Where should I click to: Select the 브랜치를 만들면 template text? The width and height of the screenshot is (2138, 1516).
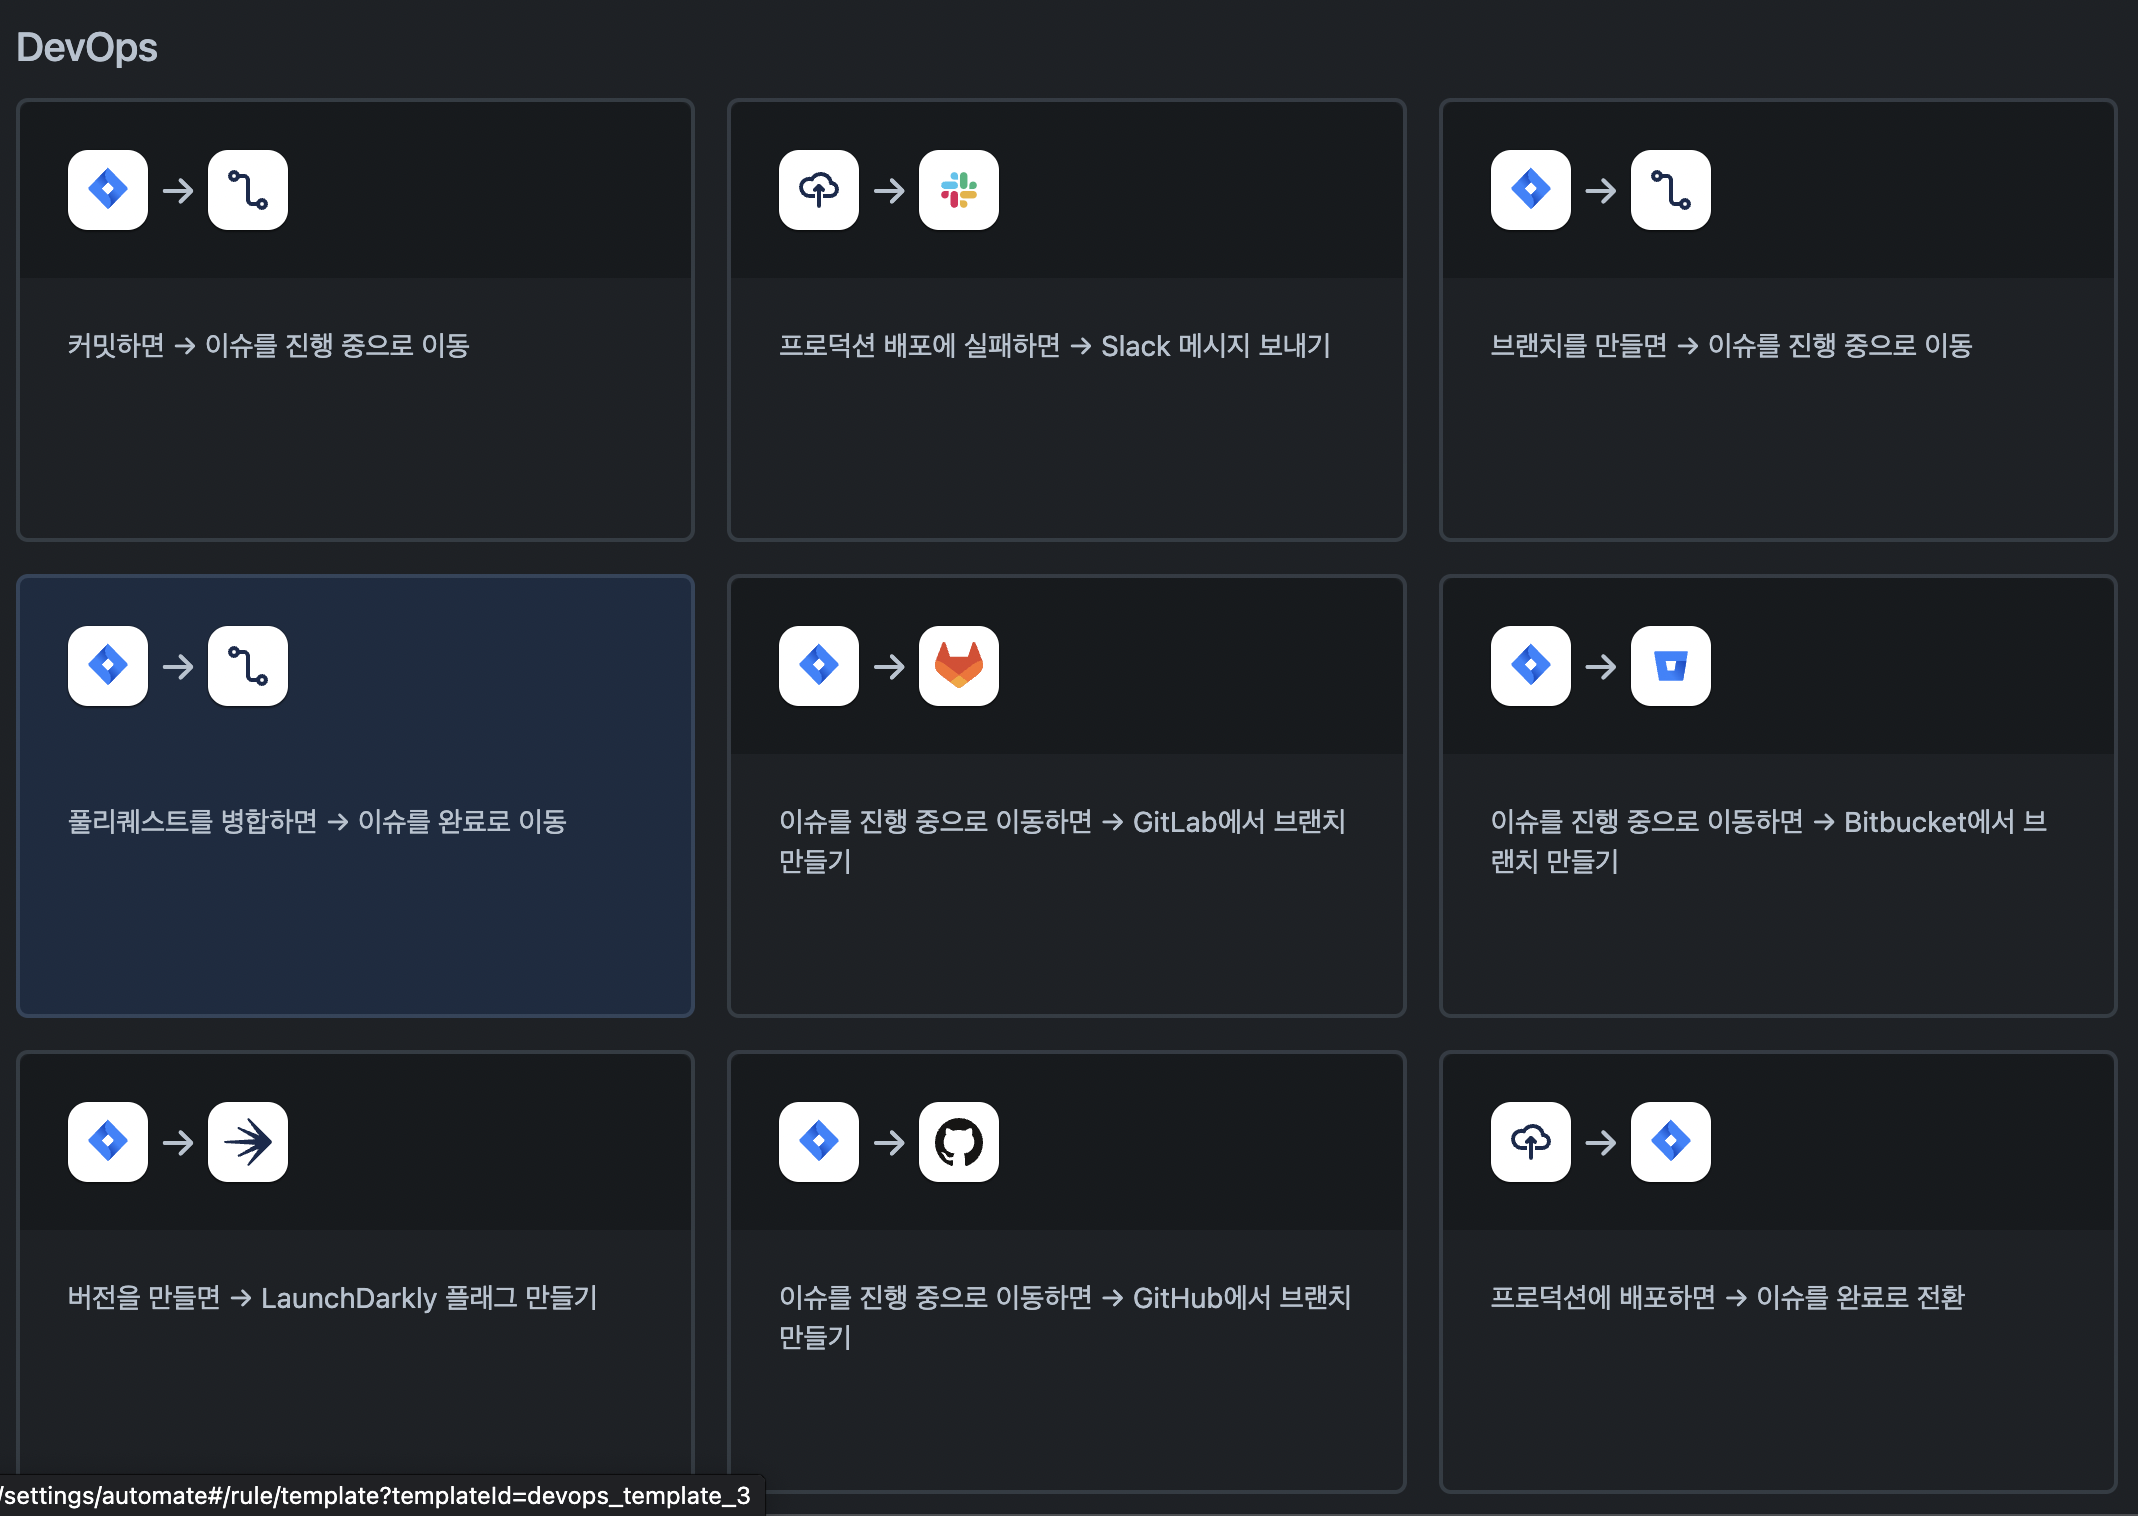(x=1730, y=346)
